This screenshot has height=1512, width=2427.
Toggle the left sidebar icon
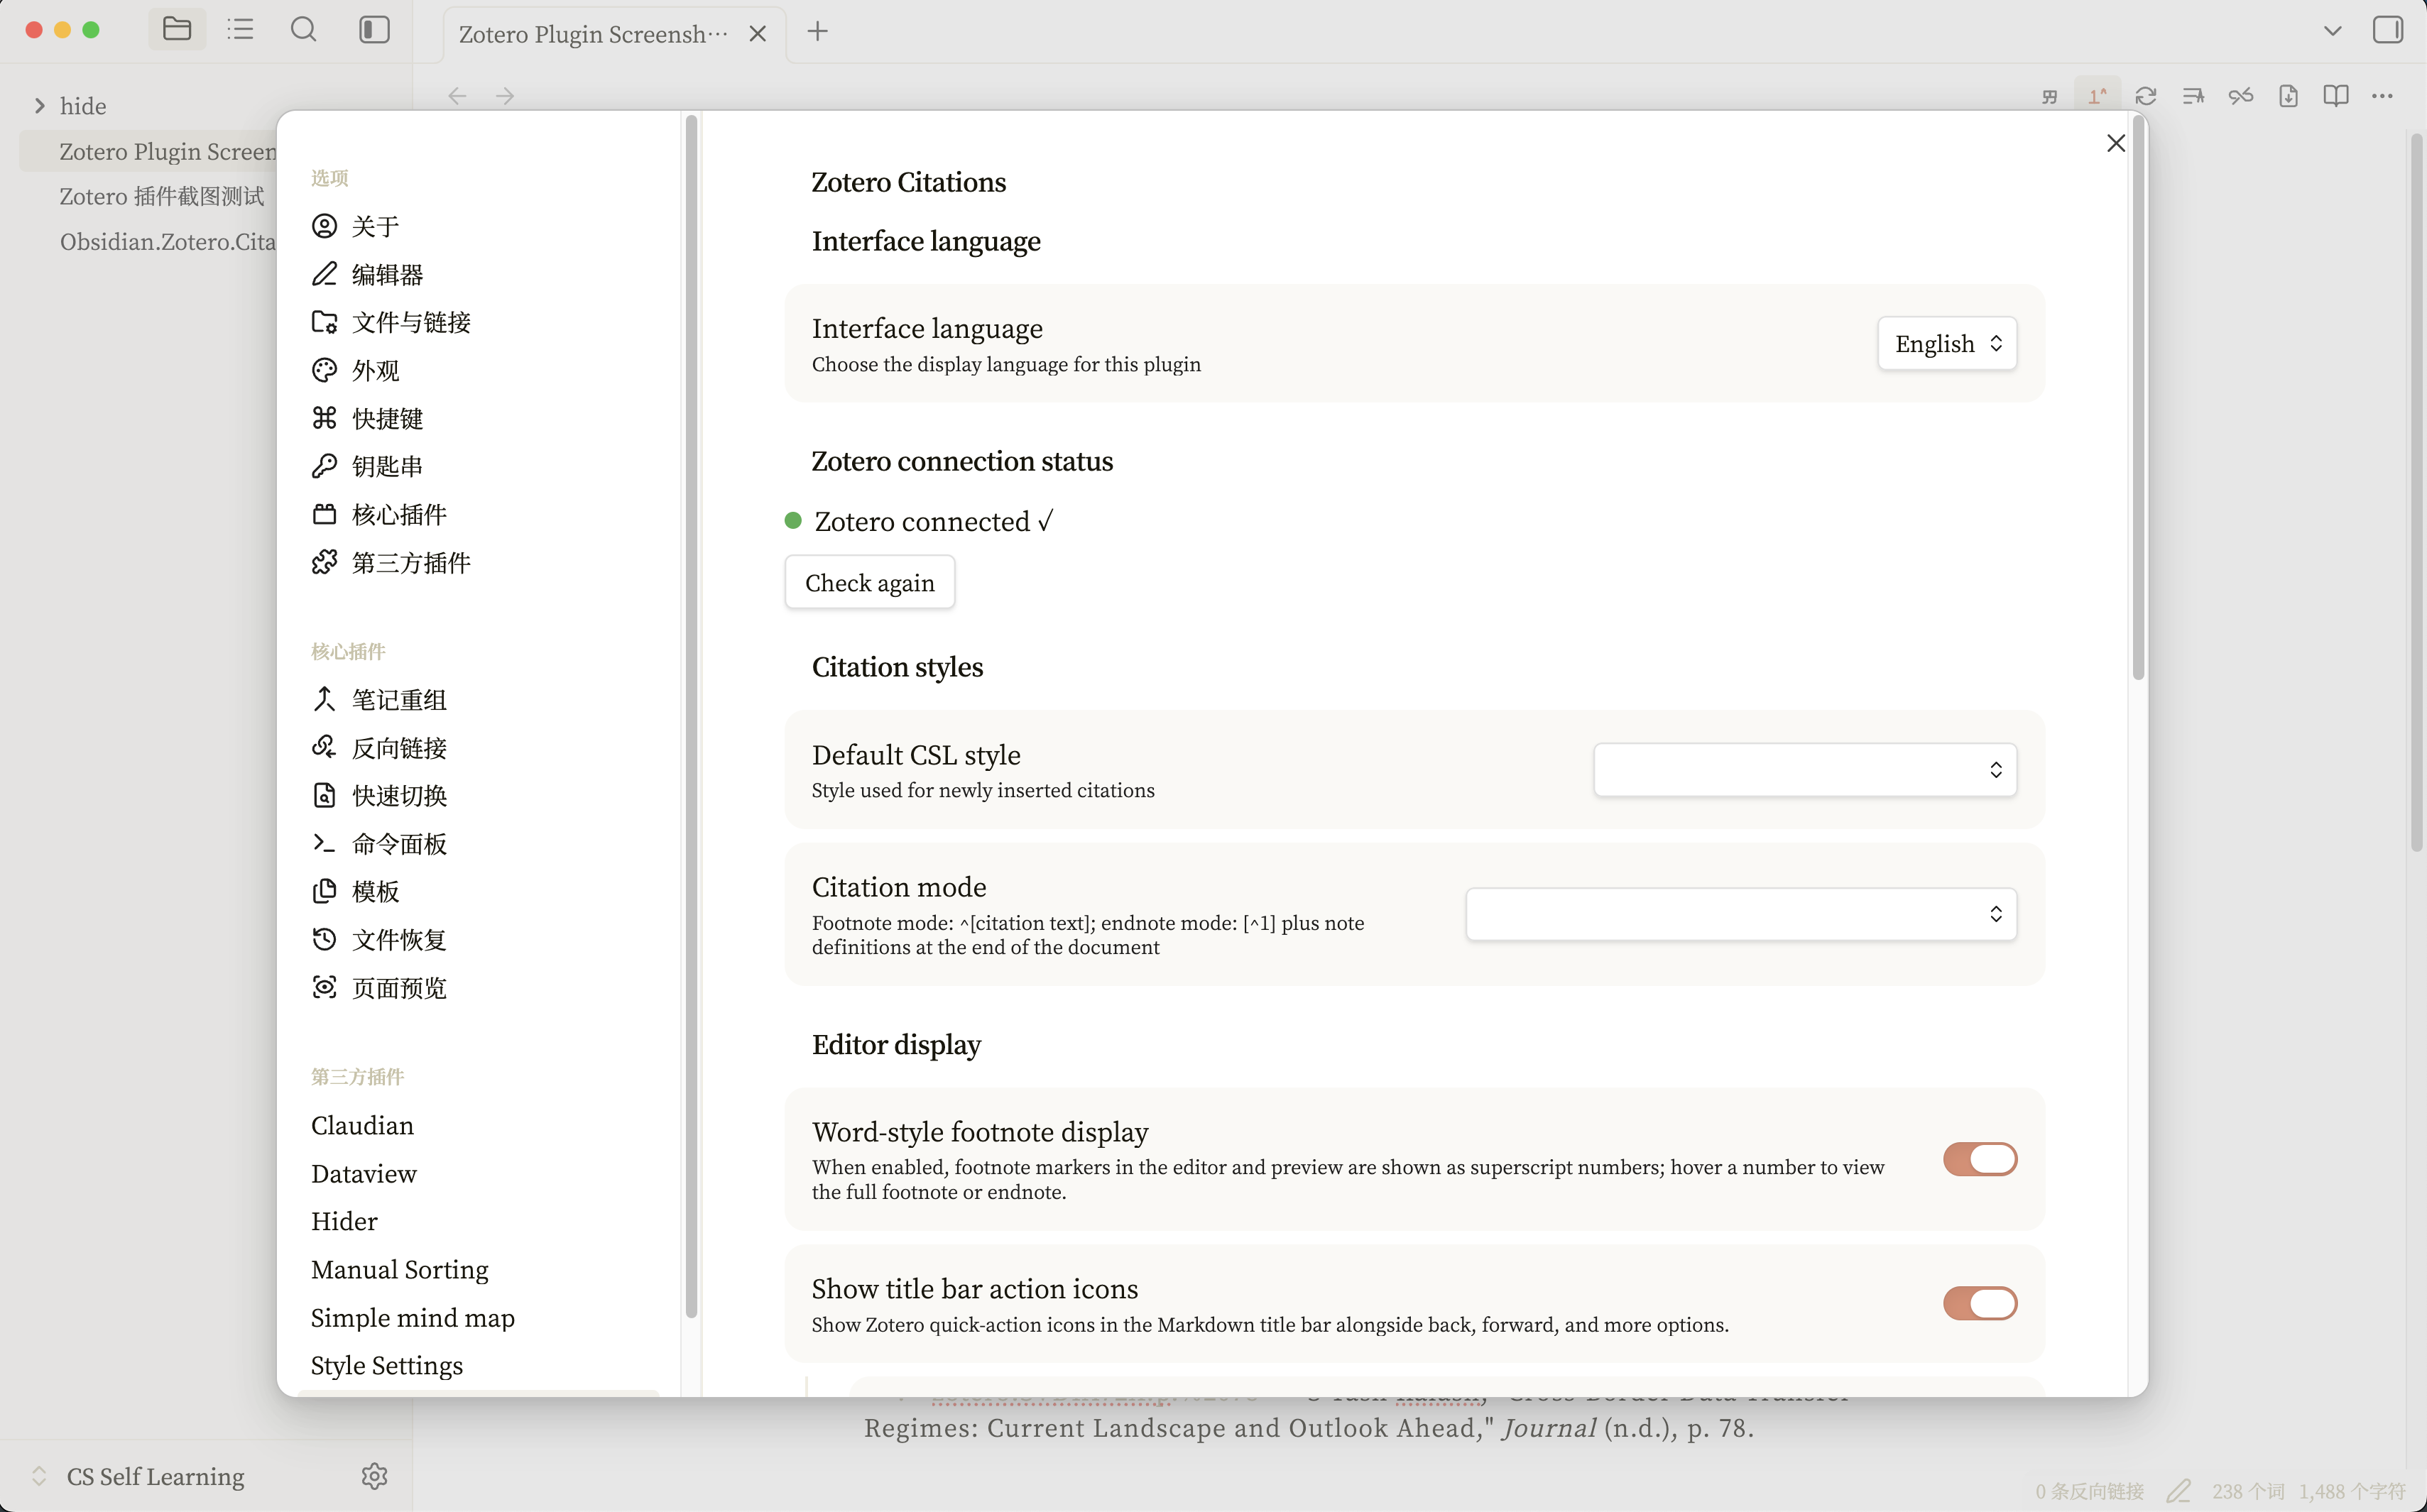(x=374, y=29)
